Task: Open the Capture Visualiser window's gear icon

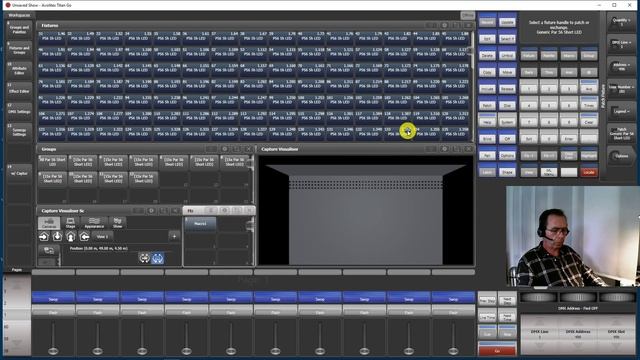Action: click(x=444, y=149)
